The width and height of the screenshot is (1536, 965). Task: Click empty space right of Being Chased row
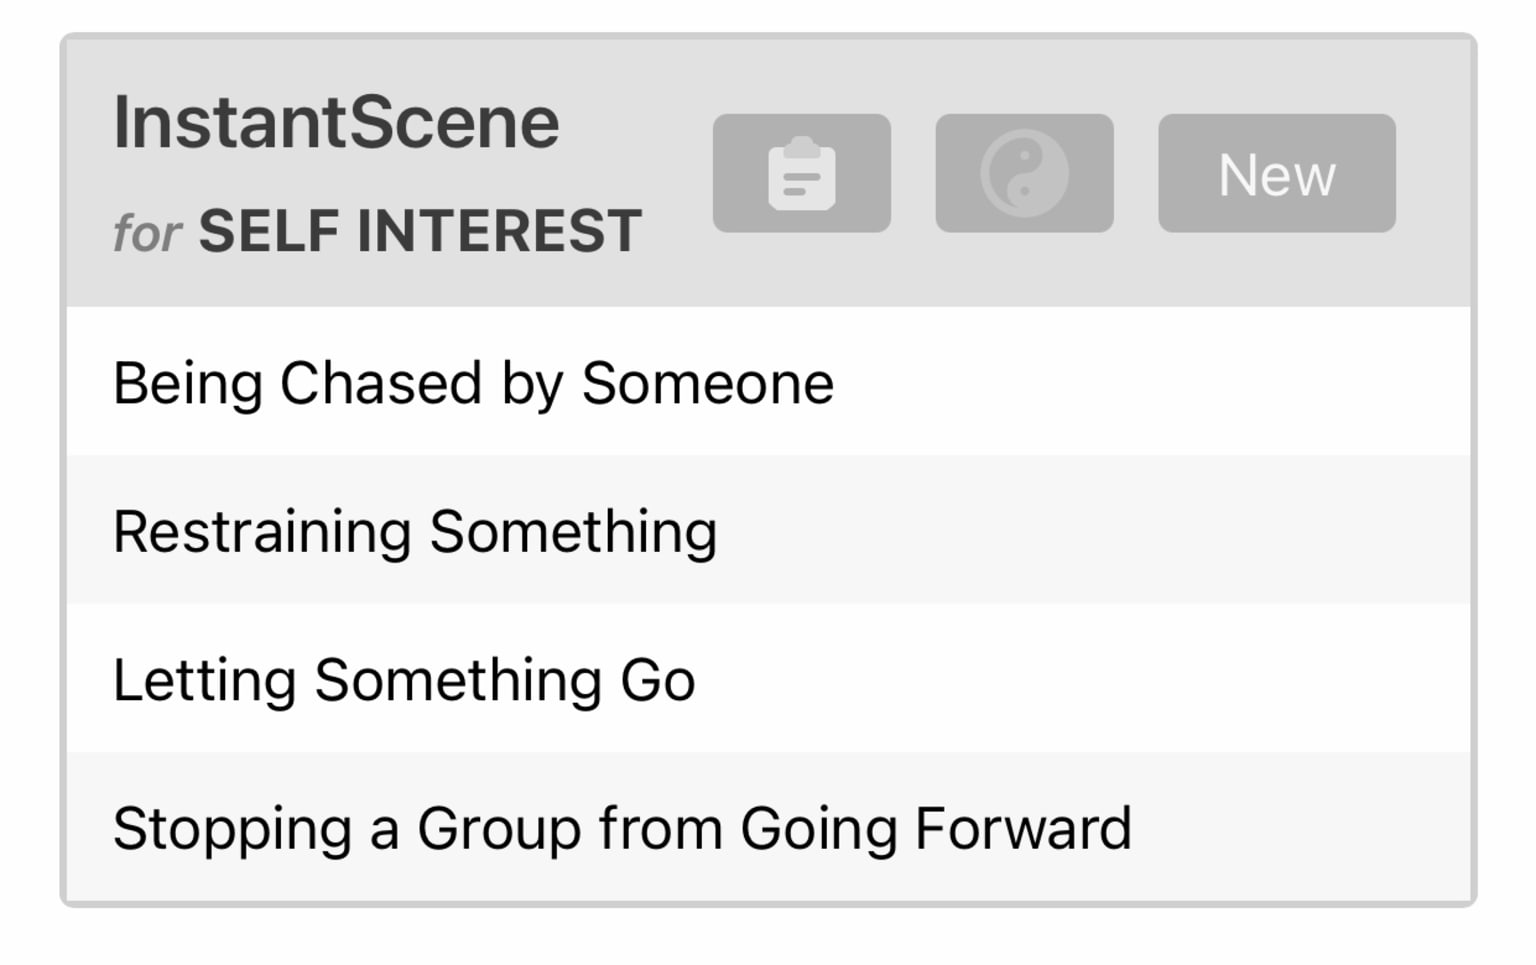1150,382
